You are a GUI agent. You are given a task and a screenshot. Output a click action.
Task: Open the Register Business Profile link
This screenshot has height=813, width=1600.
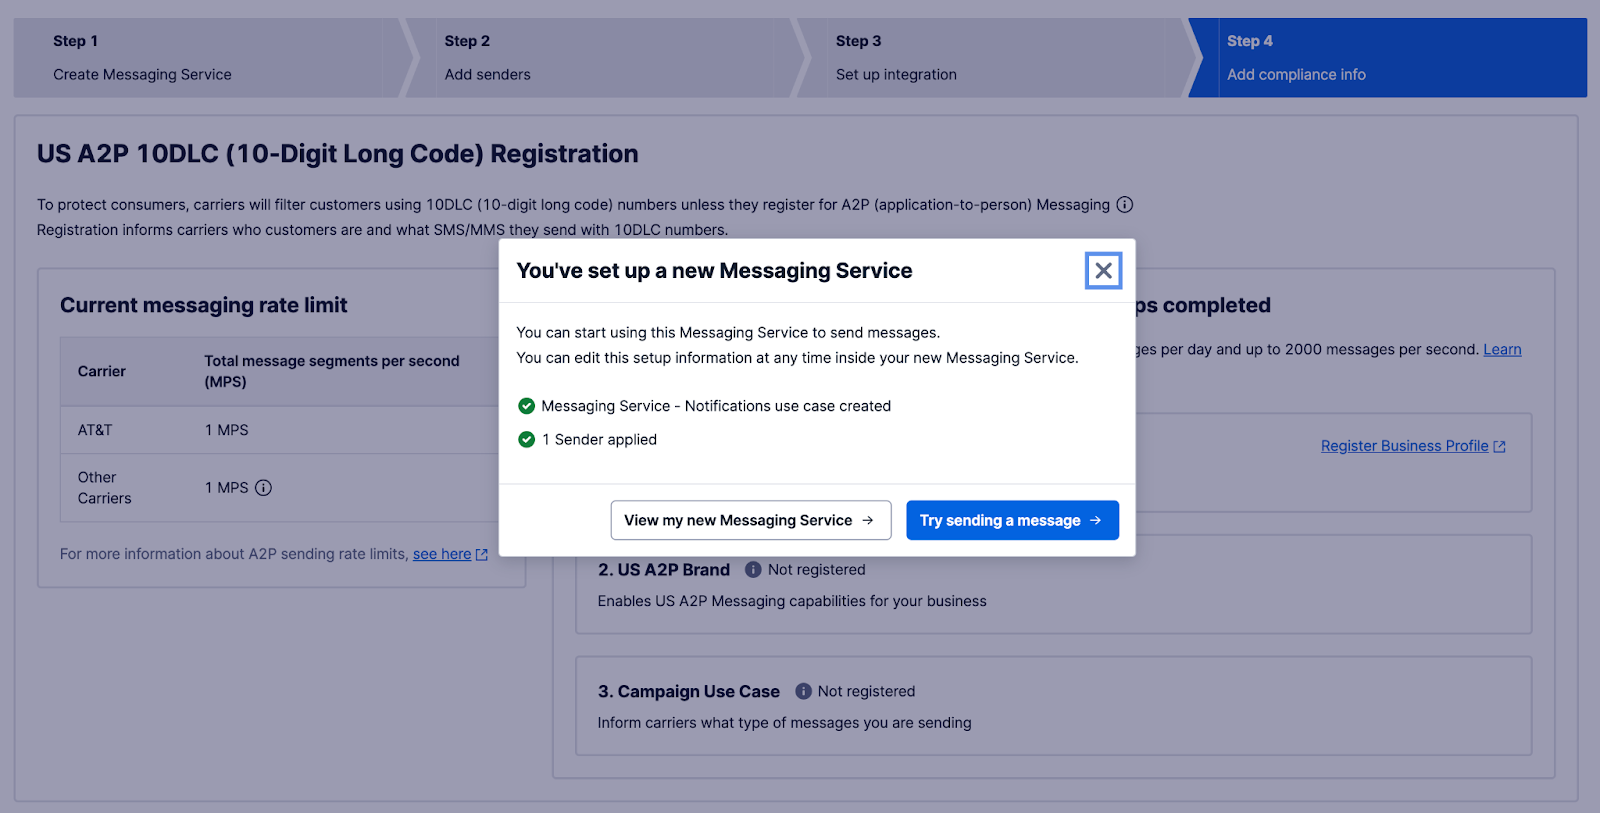point(1404,446)
